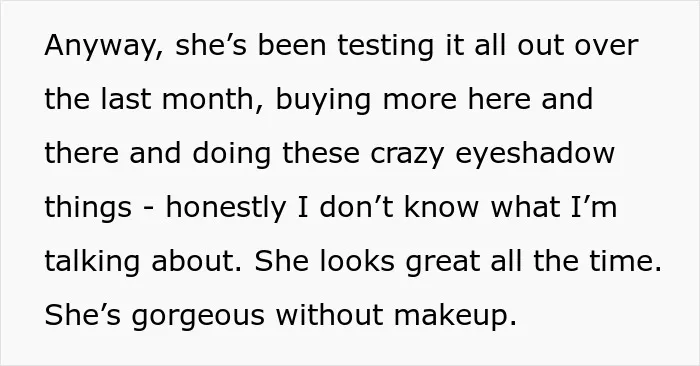Click the word "know" in the text

click(442, 207)
